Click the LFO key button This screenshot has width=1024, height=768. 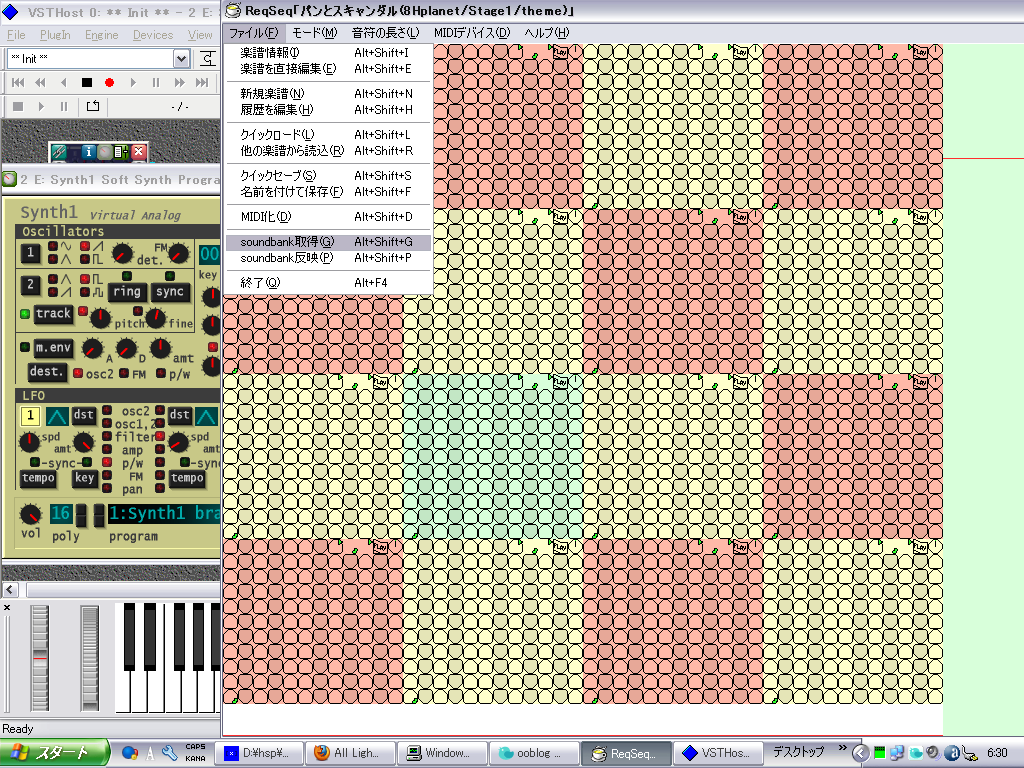click(84, 478)
